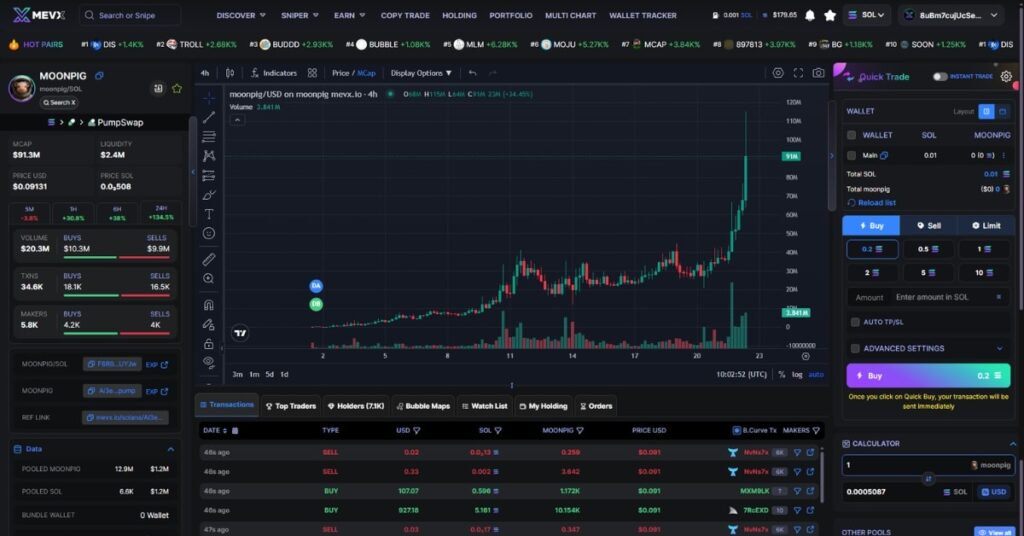Take a chart snapshot with camera

click(818, 73)
